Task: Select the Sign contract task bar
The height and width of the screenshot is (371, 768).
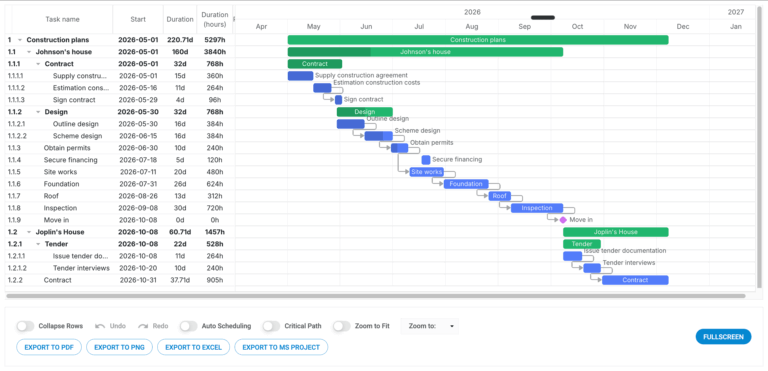Action: click(x=338, y=100)
